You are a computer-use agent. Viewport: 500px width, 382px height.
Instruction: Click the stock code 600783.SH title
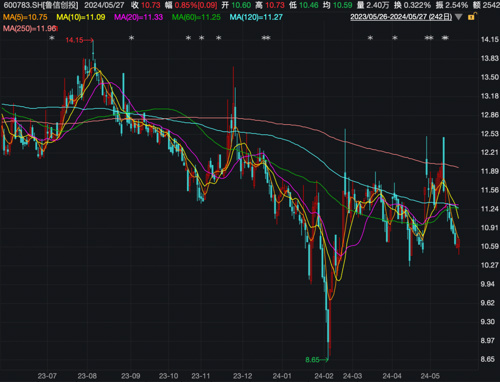41,5
